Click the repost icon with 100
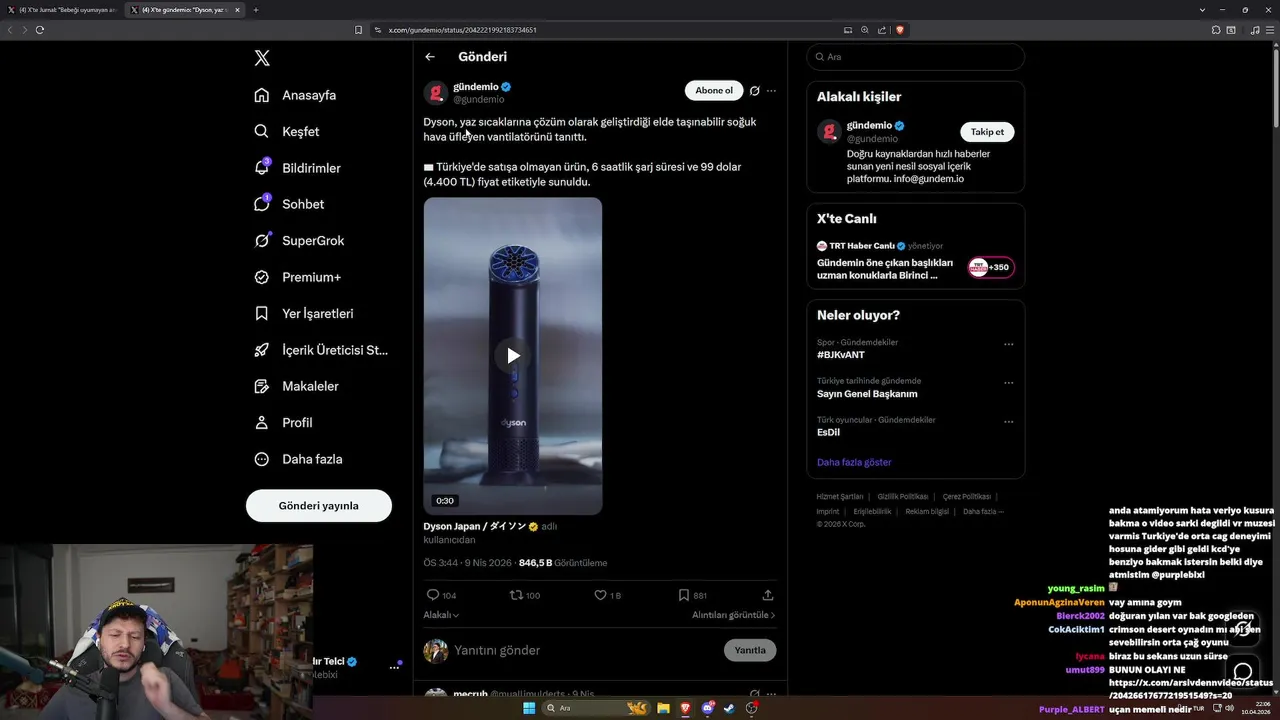The image size is (1280, 720). click(x=525, y=595)
